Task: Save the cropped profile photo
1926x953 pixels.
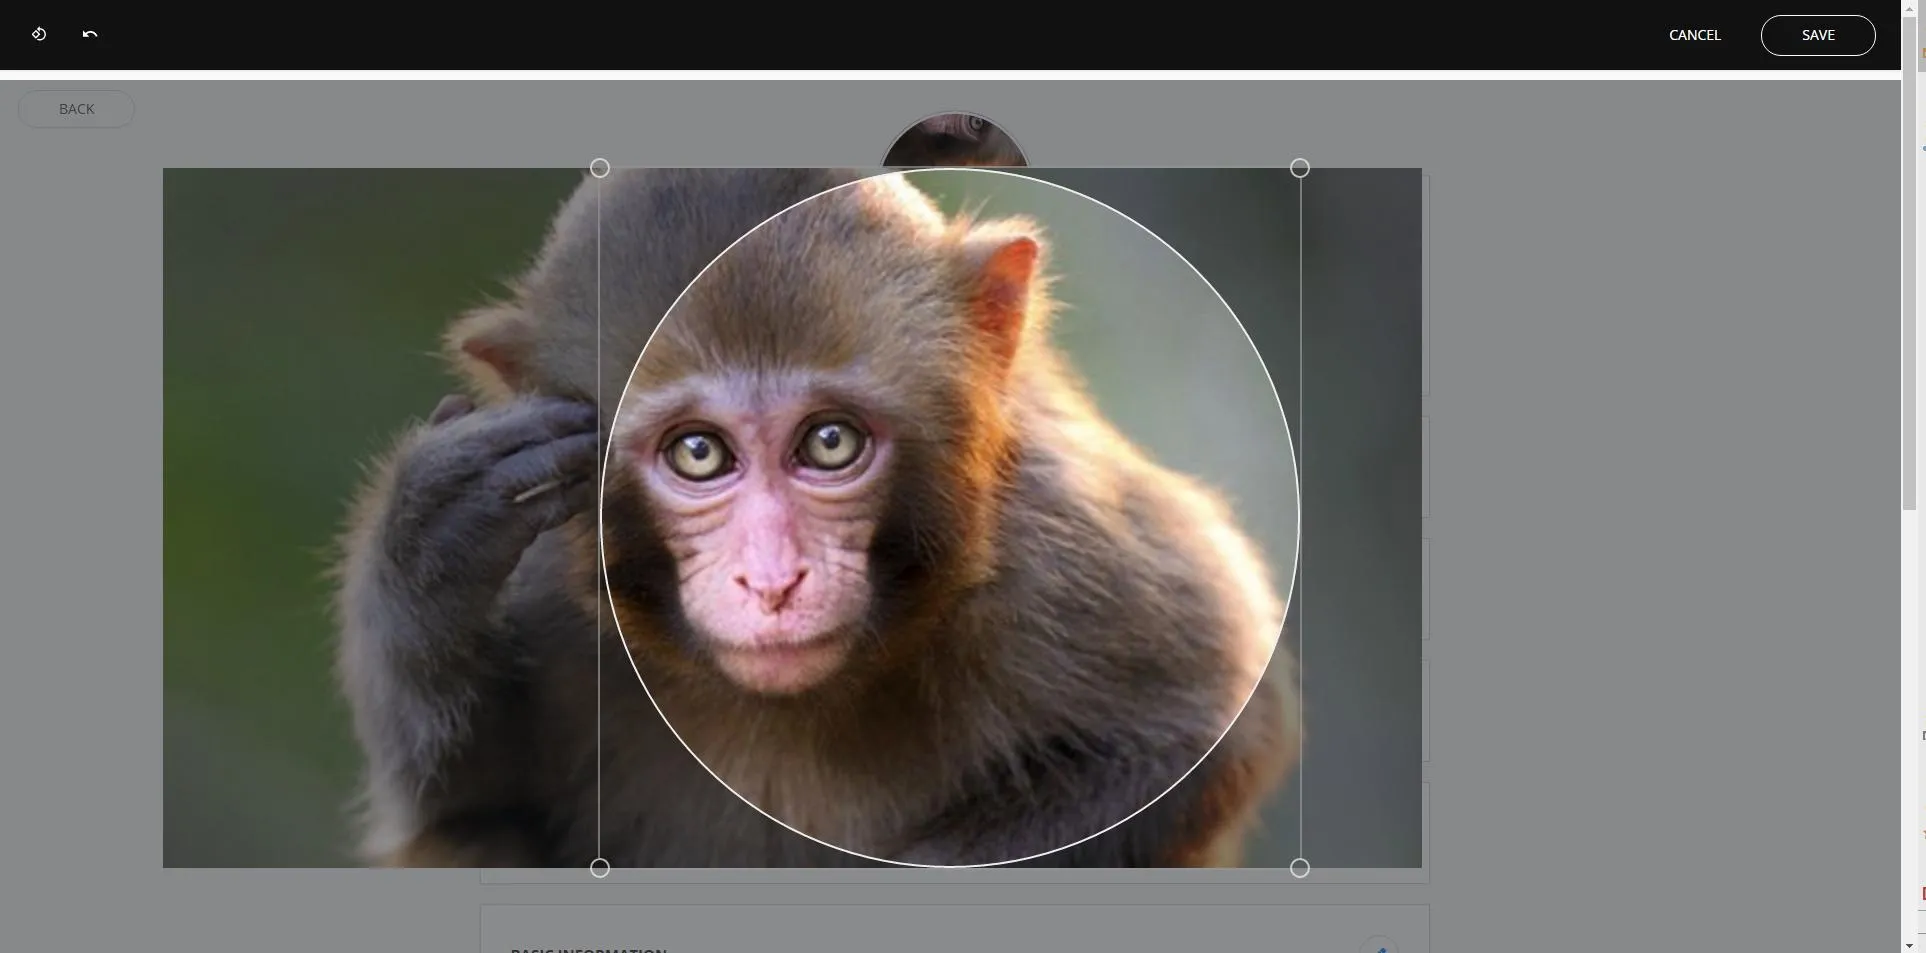Action: [x=1818, y=35]
